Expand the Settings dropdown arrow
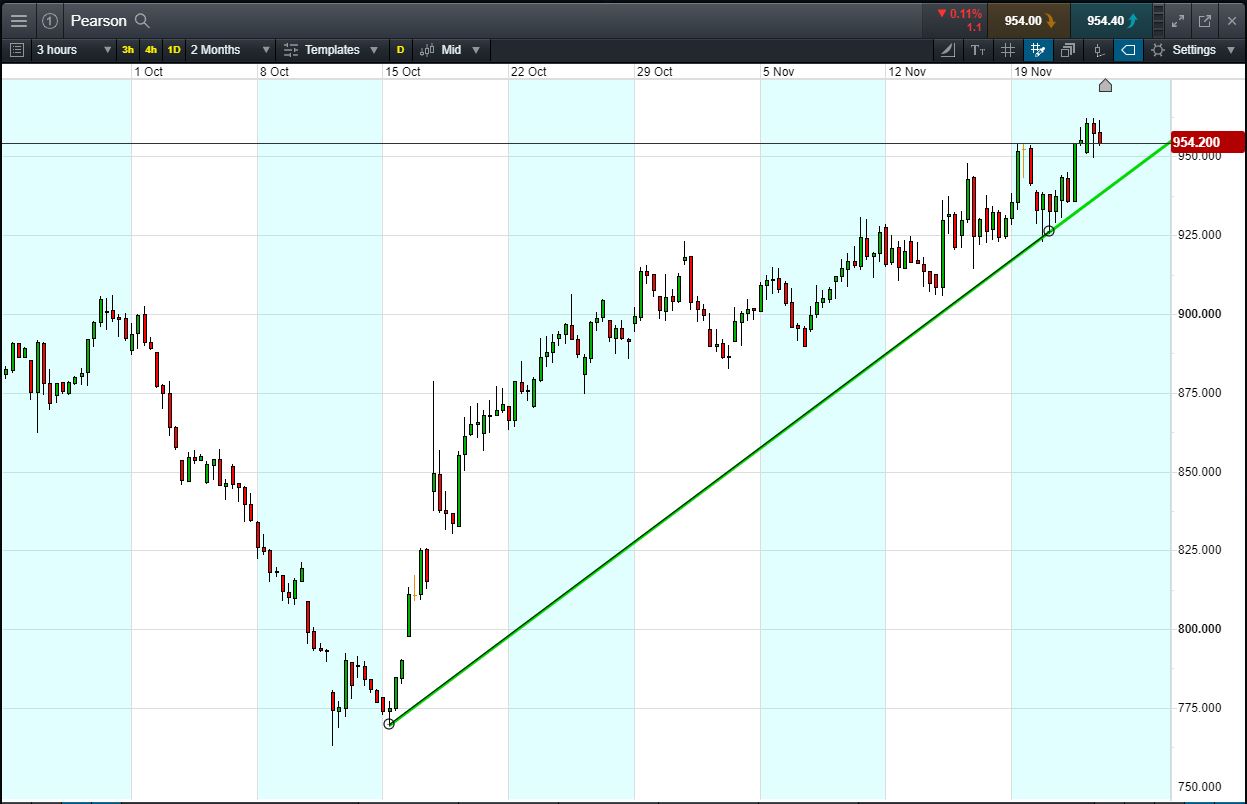1247x804 pixels. pos(1230,49)
